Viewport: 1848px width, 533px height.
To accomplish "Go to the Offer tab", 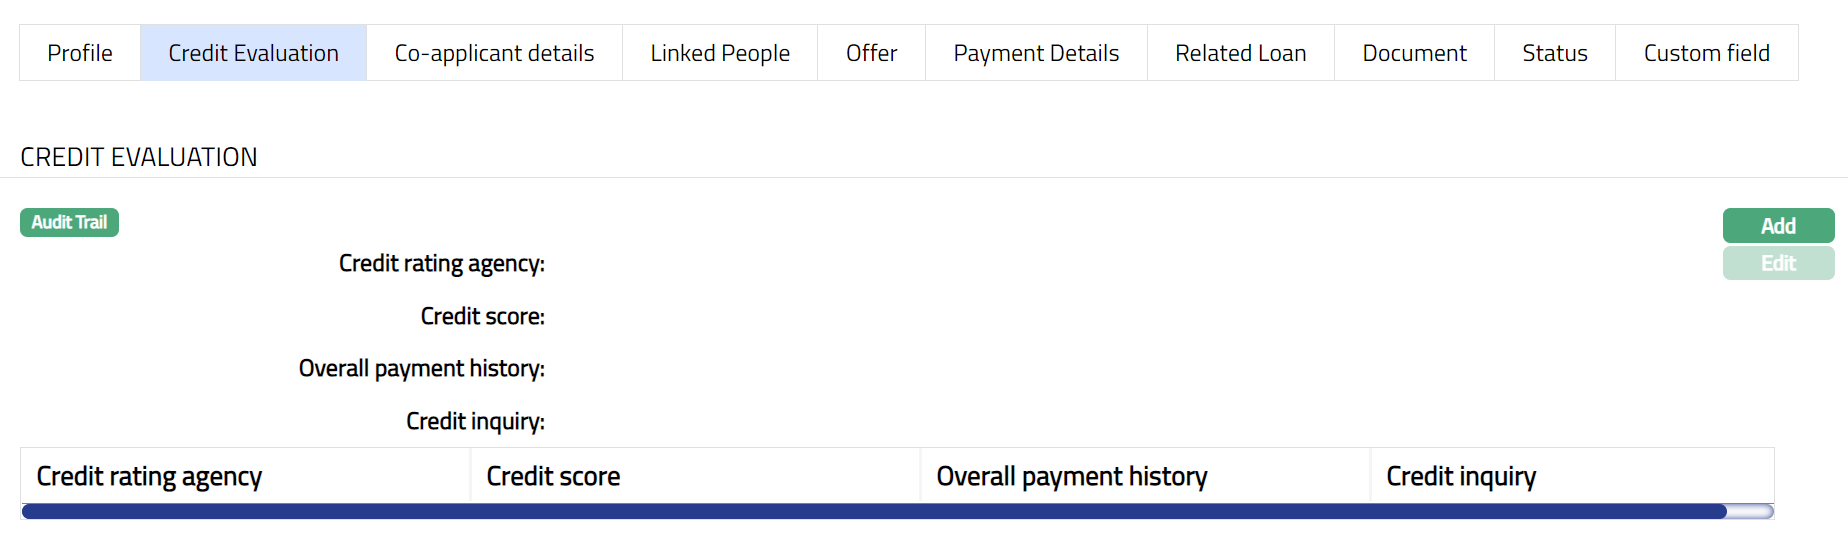I will tap(871, 53).
